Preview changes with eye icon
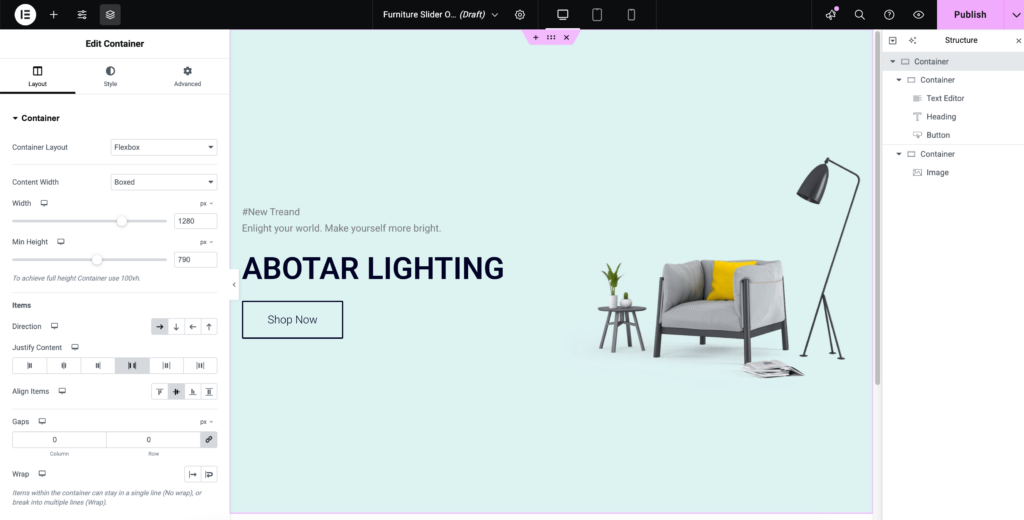 coord(918,14)
